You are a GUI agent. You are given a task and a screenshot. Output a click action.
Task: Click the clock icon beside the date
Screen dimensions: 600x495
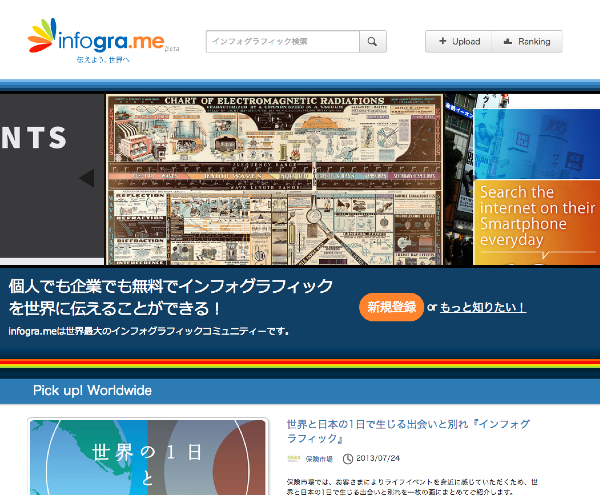(347, 459)
